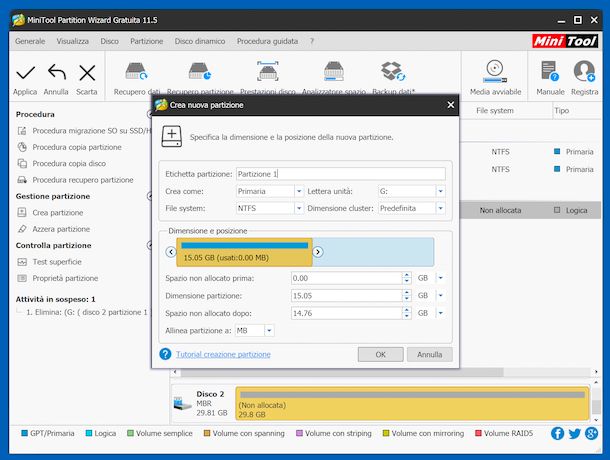Open the Dimensione cluster dropdown
The height and width of the screenshot is (460, 610).
pyautogui.click(x=440, y=208)
